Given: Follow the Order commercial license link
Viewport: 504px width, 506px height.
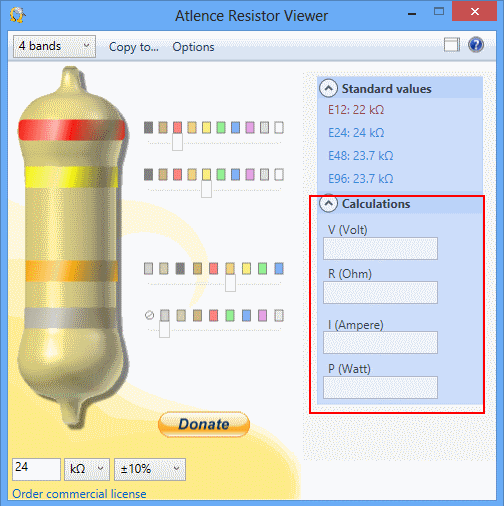Looking at the screenshot, I should click(79, 494).
